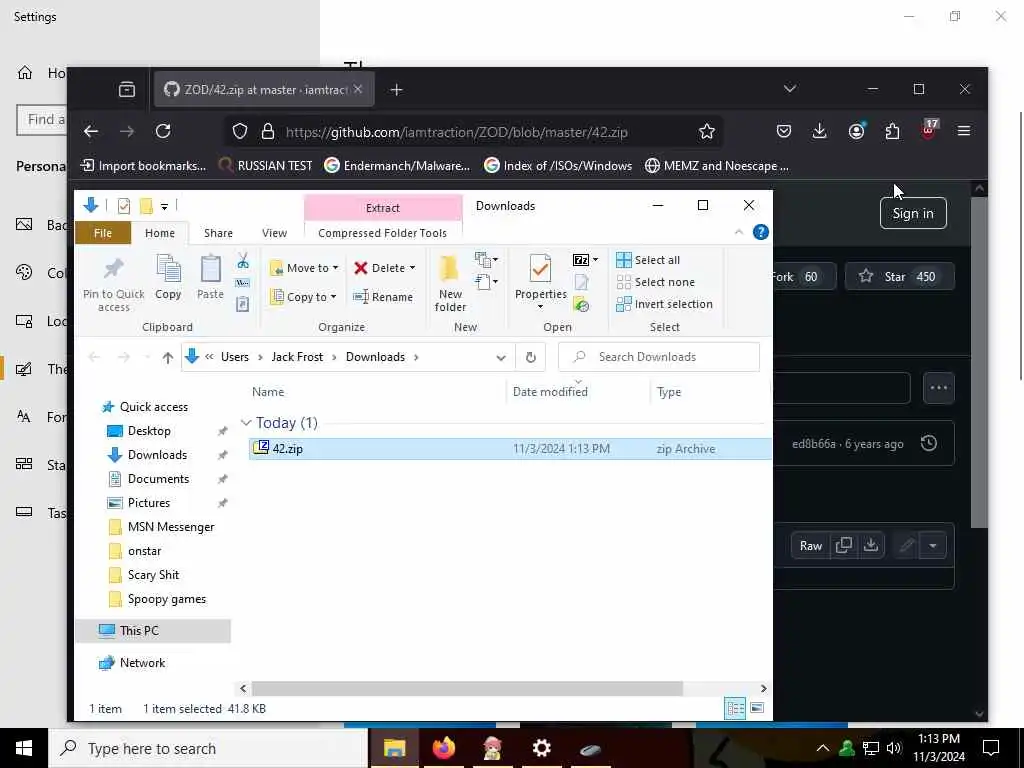The image size is (1024, 768).
Task: Open the Firefox extensions puzzle icon
Action: 892,131
